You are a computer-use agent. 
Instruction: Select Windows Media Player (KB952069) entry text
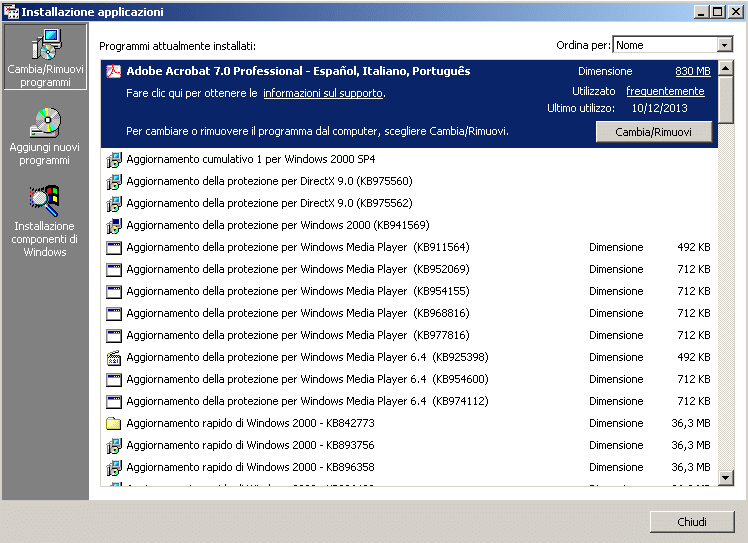pyautogui.click(x=298, y=269)
